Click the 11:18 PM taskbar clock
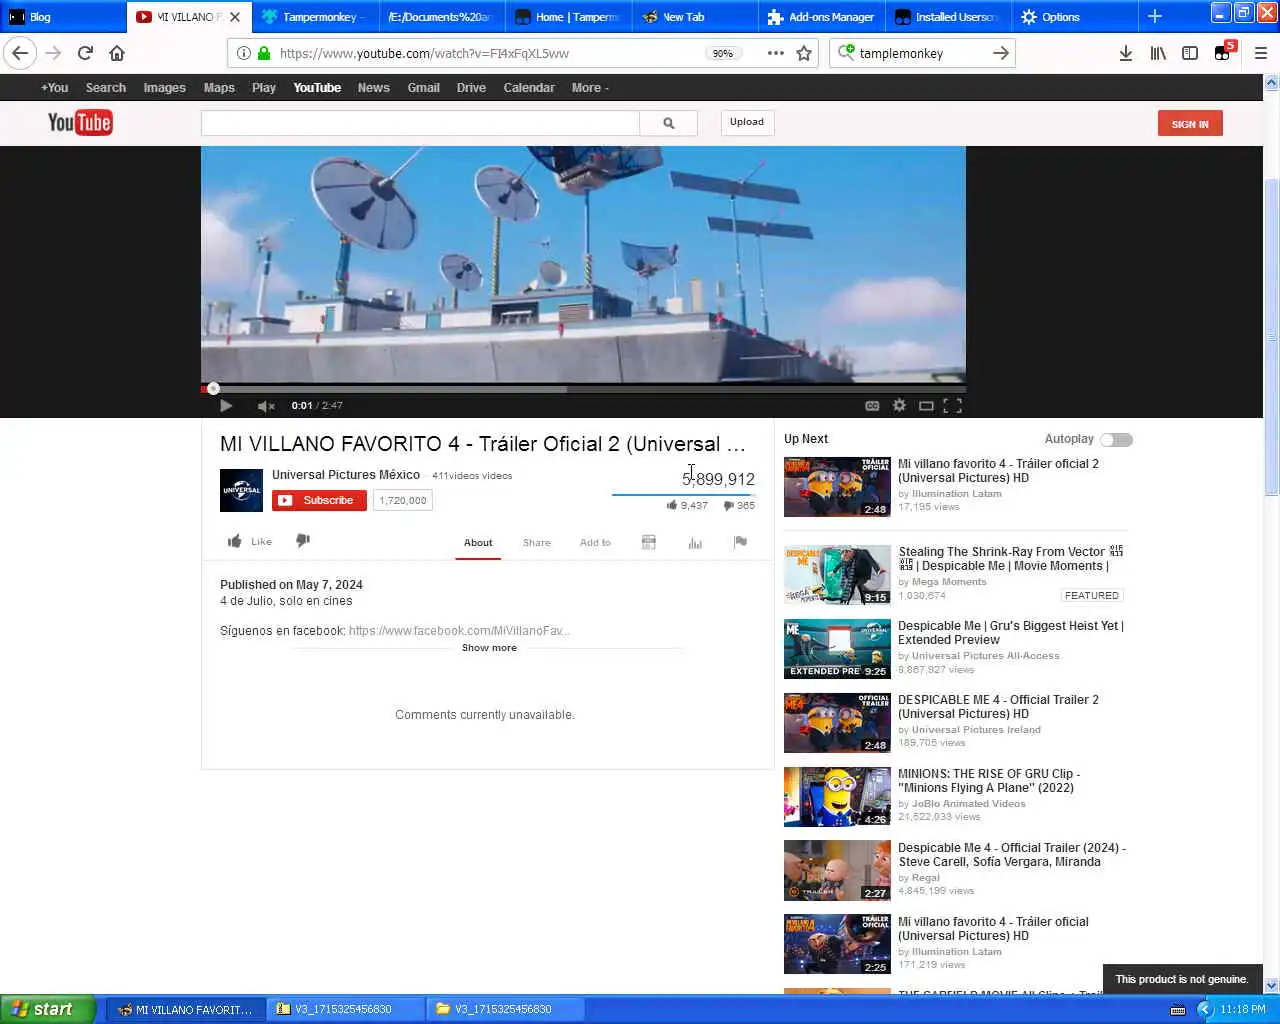Image resolution: width=1280 pixels, height=1024 pixels. (1243, 1009)
